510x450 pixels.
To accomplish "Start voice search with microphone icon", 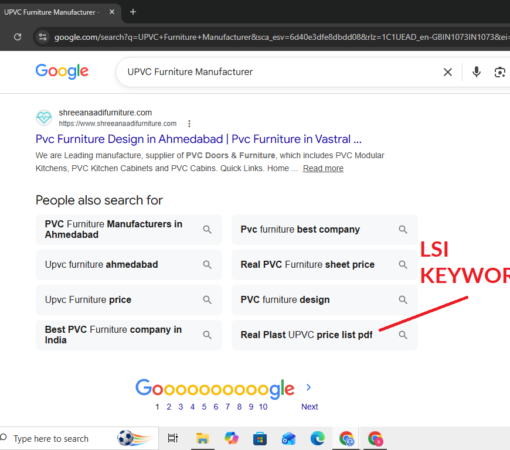I will point(476,72).
